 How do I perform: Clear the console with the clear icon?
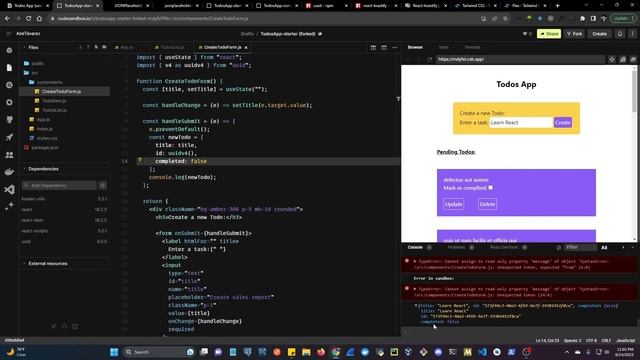pyautogui.click(x=559, y=247)
